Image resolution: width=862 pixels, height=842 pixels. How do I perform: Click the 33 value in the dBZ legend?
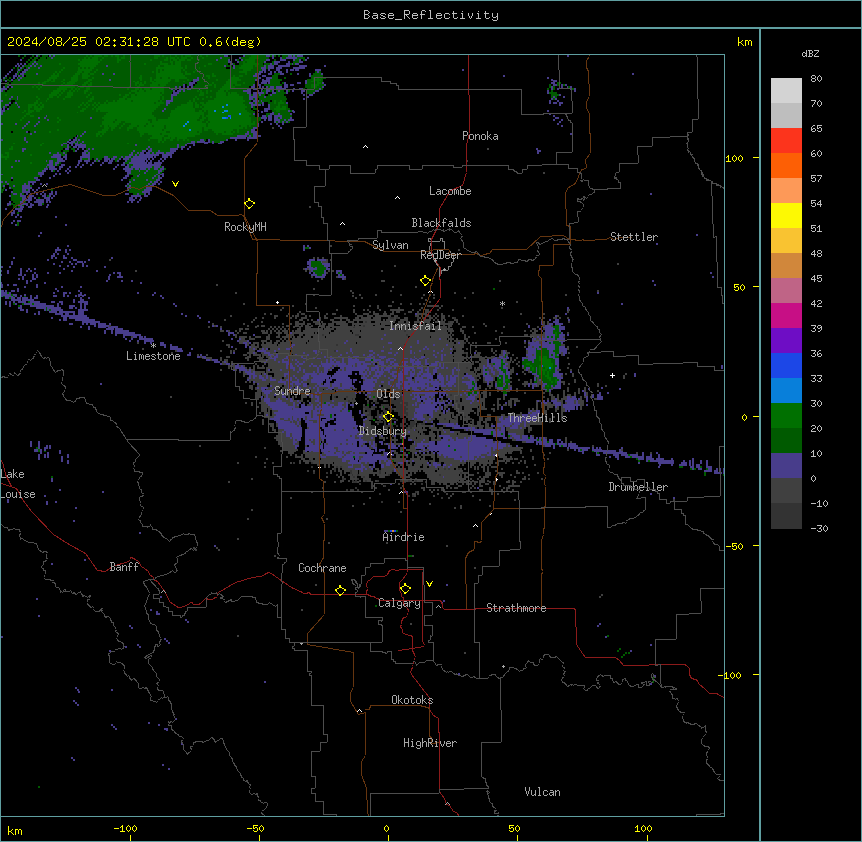click(816, 379)
